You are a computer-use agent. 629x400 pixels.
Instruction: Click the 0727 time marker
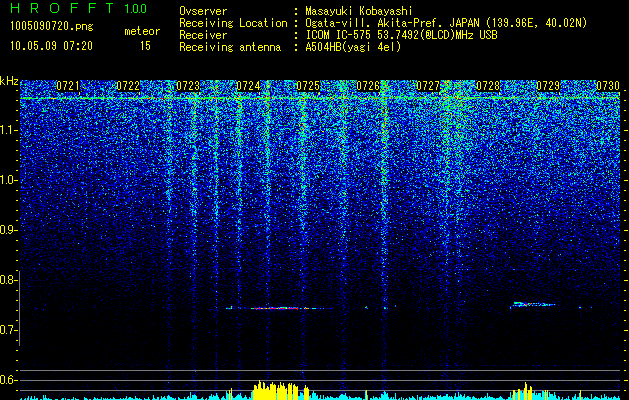click(x=428, y=86)
